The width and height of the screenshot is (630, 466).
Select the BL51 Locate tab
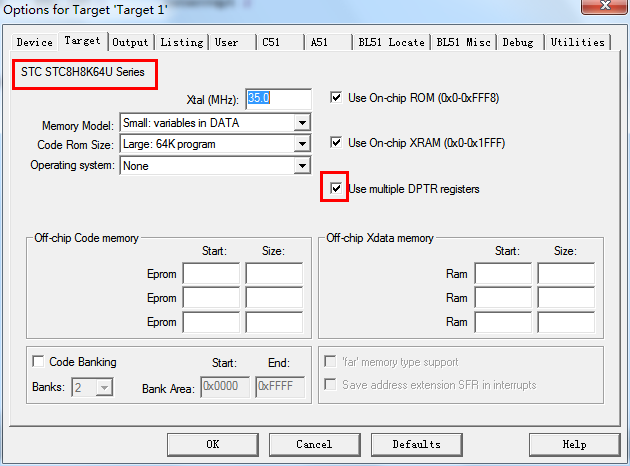point(391,42)
